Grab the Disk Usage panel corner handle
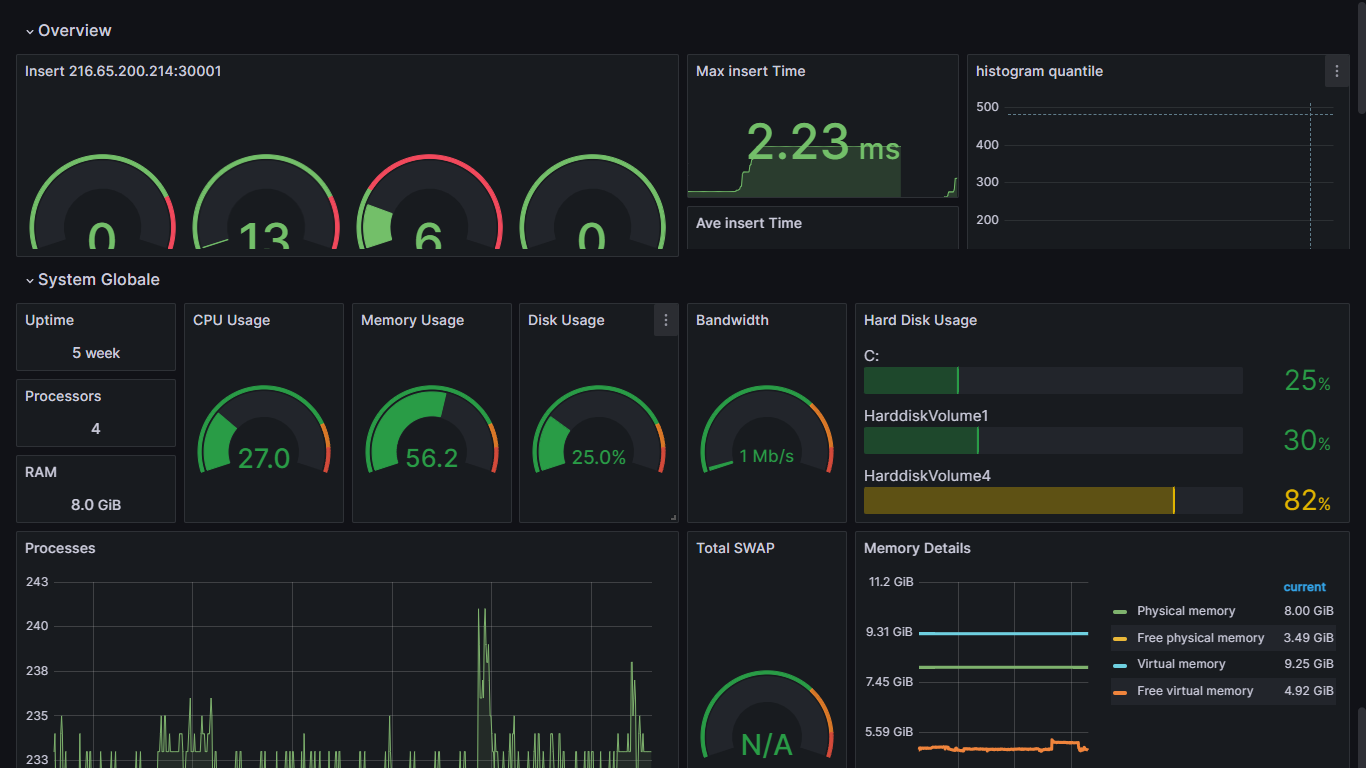This screenshot has width=1366, height=768. [x=673, y=517]
